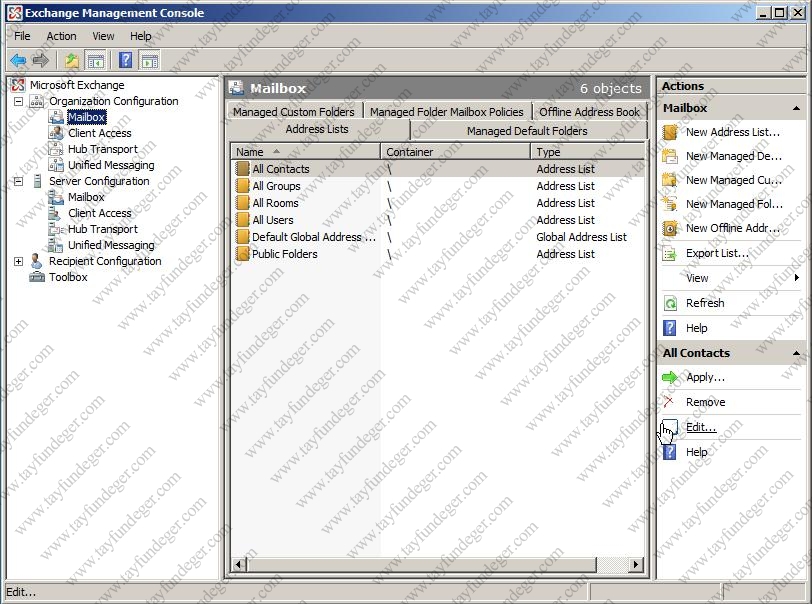Click the Export List action icon
The height and width of the screenshot is (604, 812).
tap(670, 253)
